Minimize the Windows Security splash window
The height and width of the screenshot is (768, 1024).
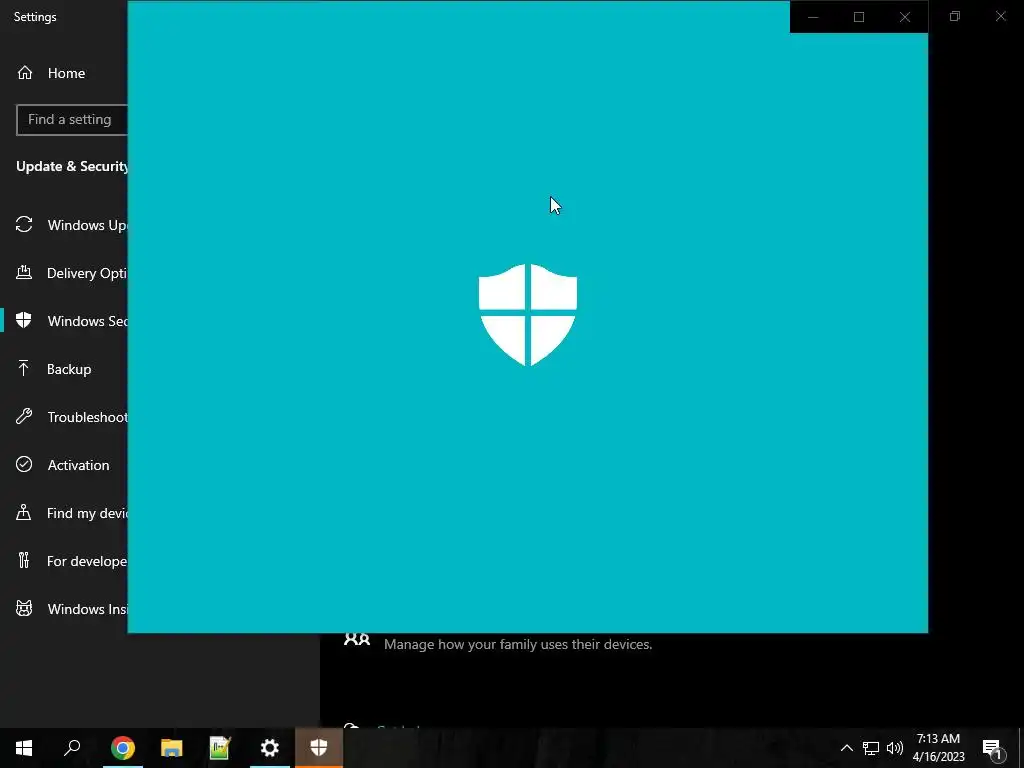coord(813,17)
